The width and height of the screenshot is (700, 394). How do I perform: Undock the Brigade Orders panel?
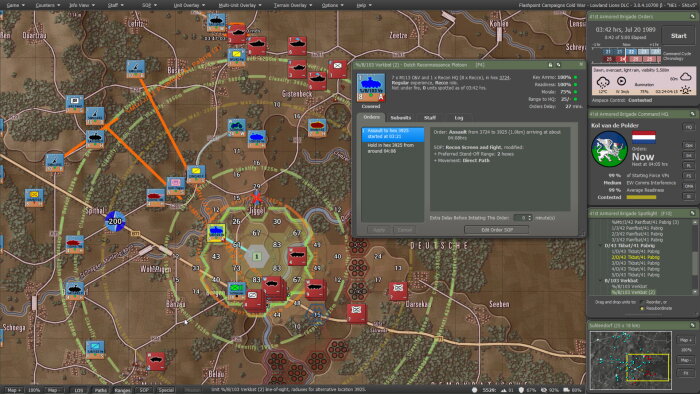point(692,17)
